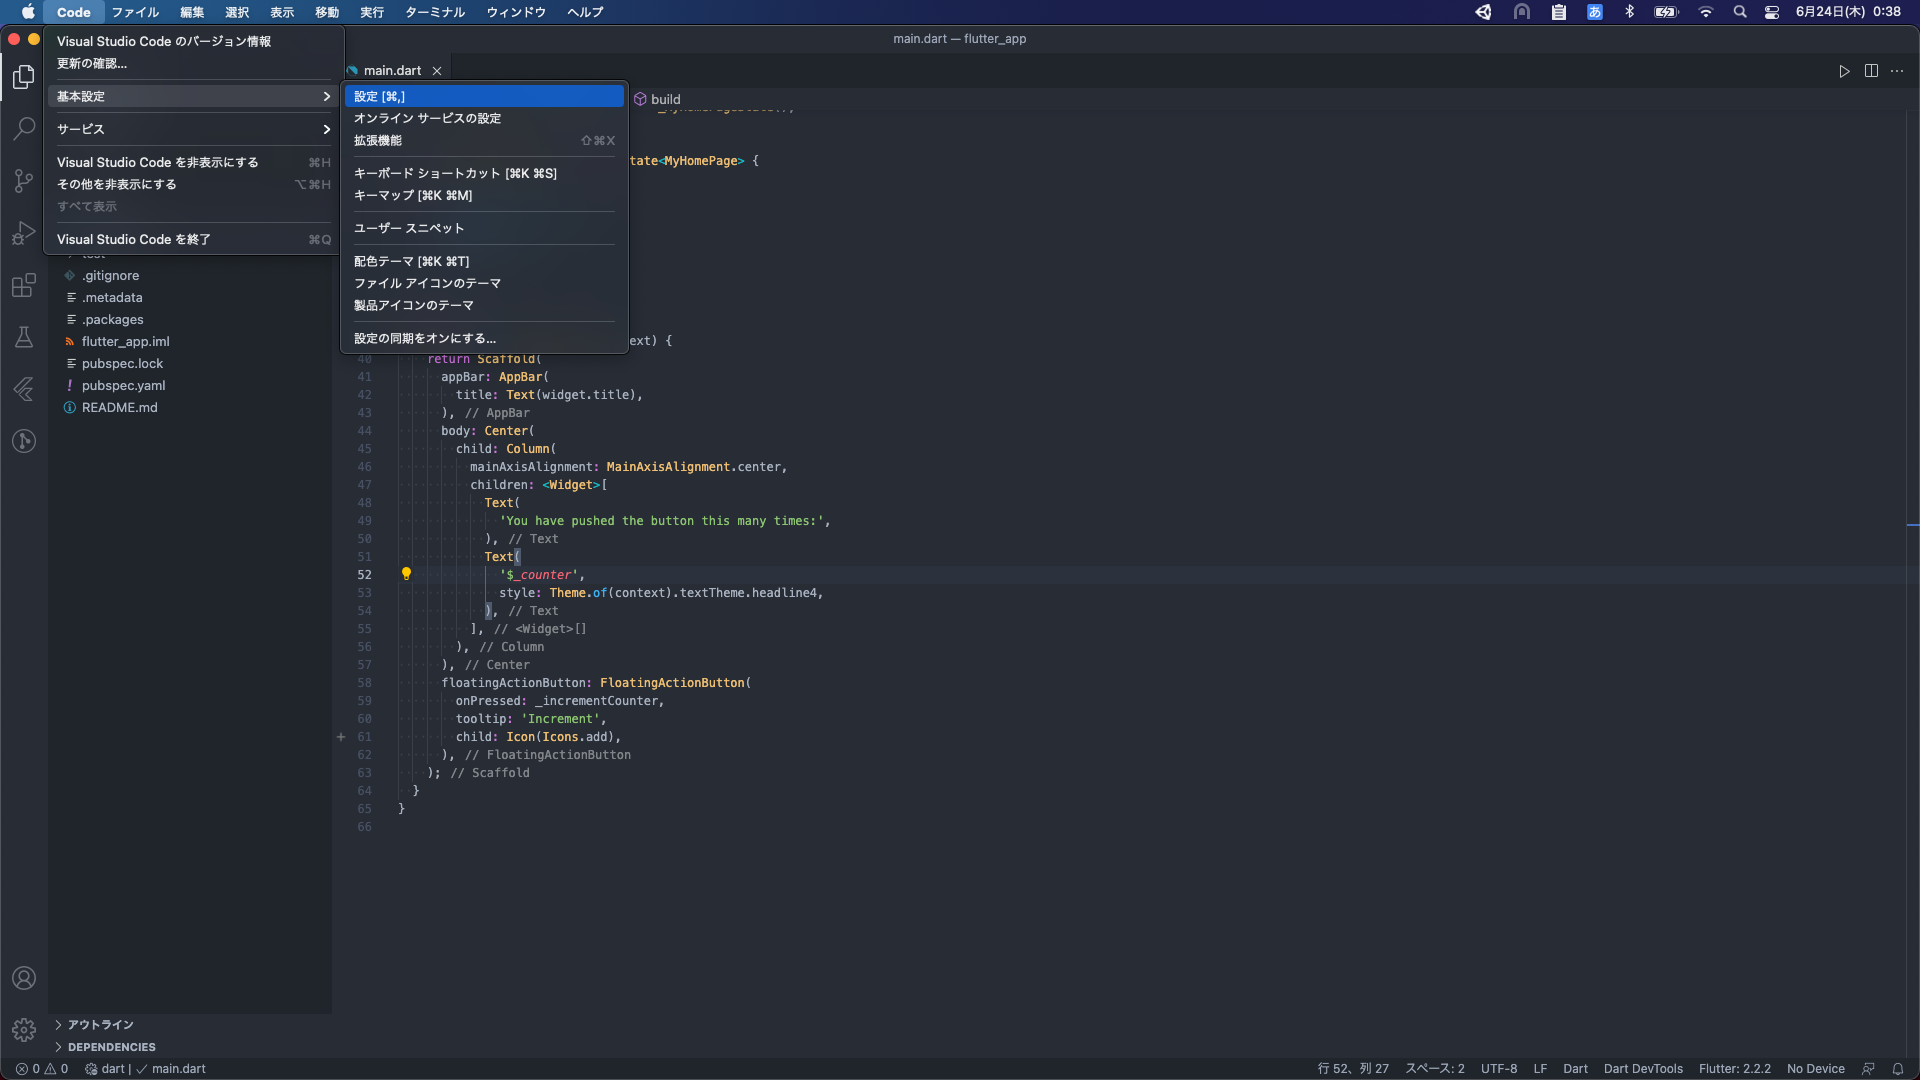
Task: Click the lightbulb code action on line 52
Action: pos(406,574)
